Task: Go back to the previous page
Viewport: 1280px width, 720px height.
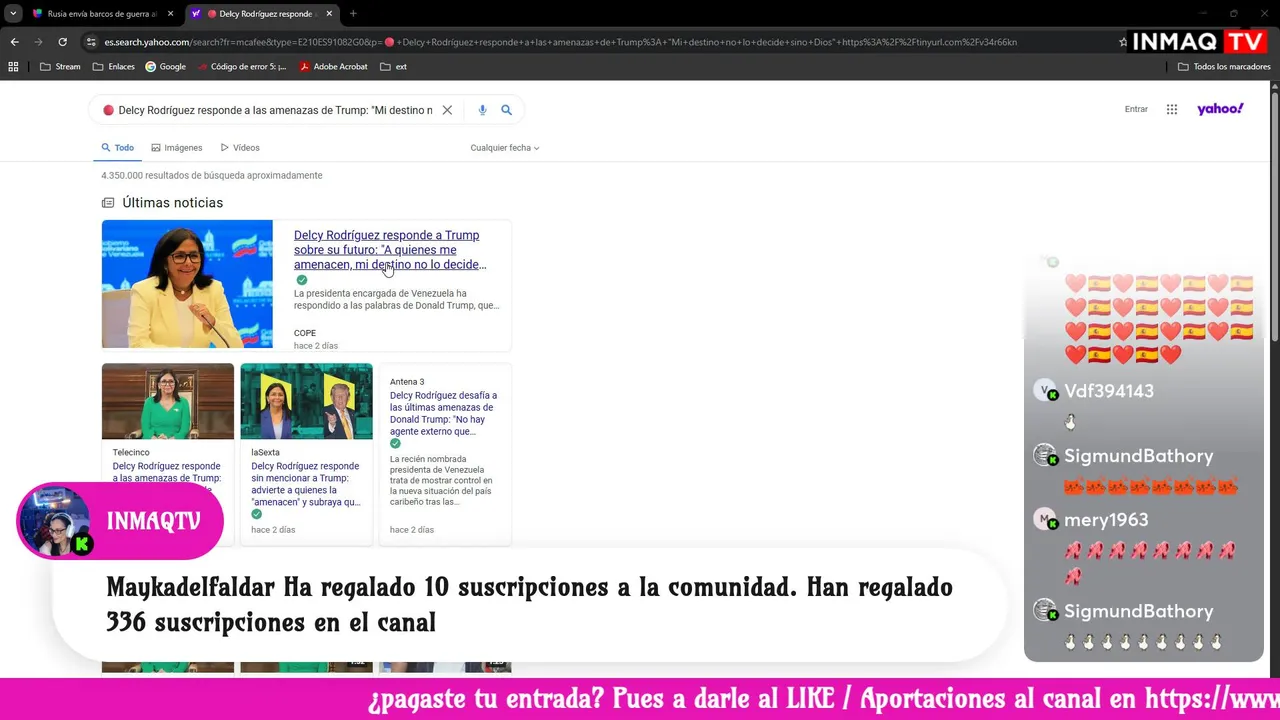Action: coord(14,42)
